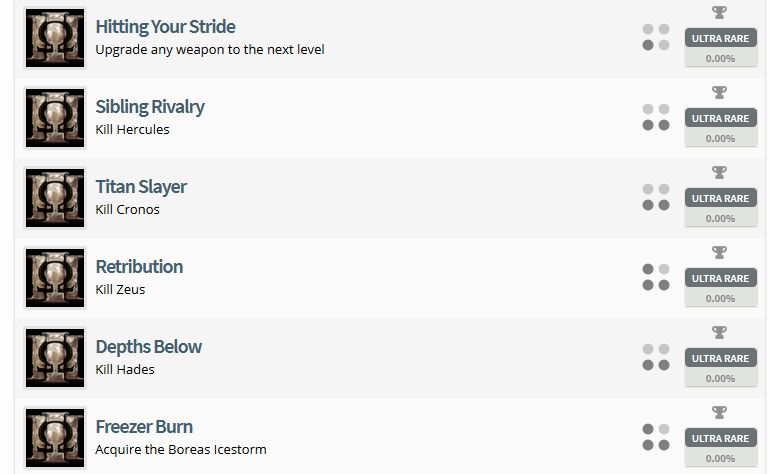The image size is (770, 474).
Task: Click the Hitting Your Stride trophy image
Action: (x=55, y=38)
